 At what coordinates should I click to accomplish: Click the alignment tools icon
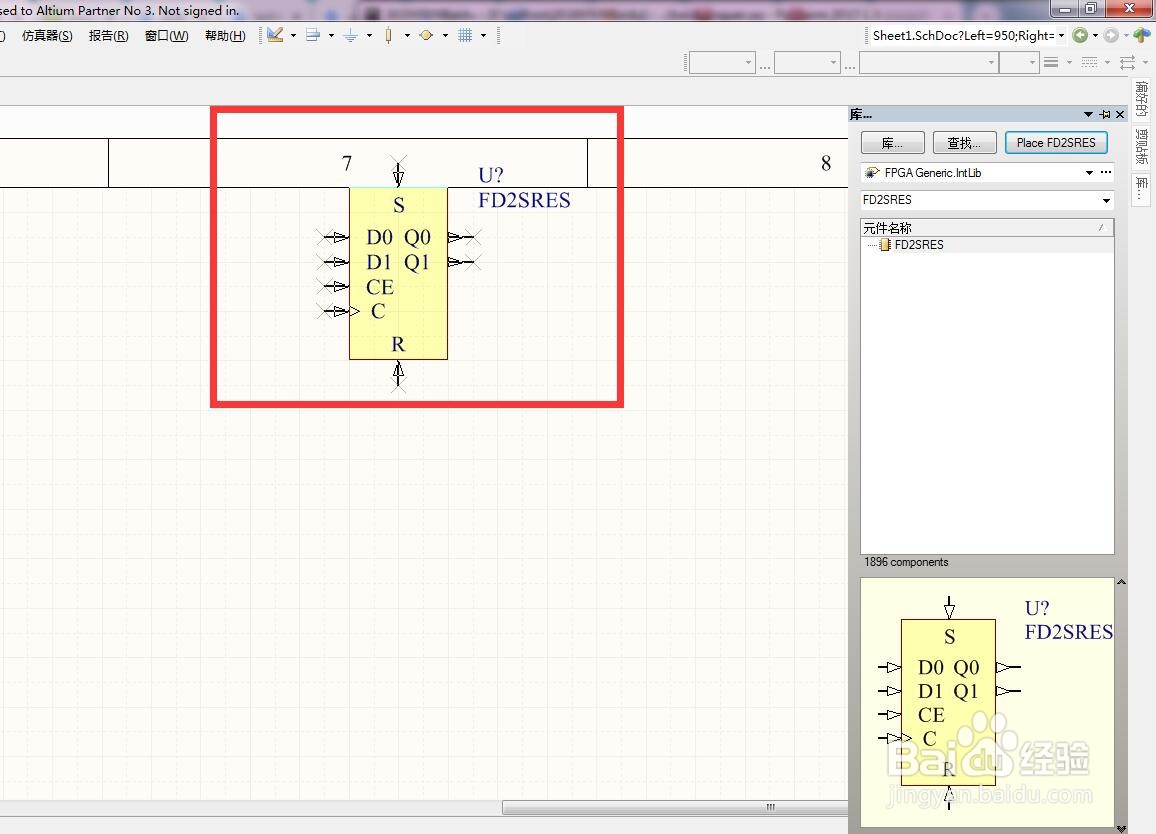313,35
